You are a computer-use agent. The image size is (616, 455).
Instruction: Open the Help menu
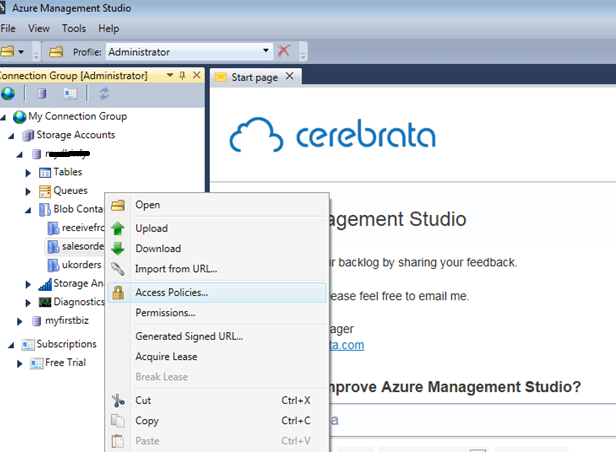pos(108,28)
